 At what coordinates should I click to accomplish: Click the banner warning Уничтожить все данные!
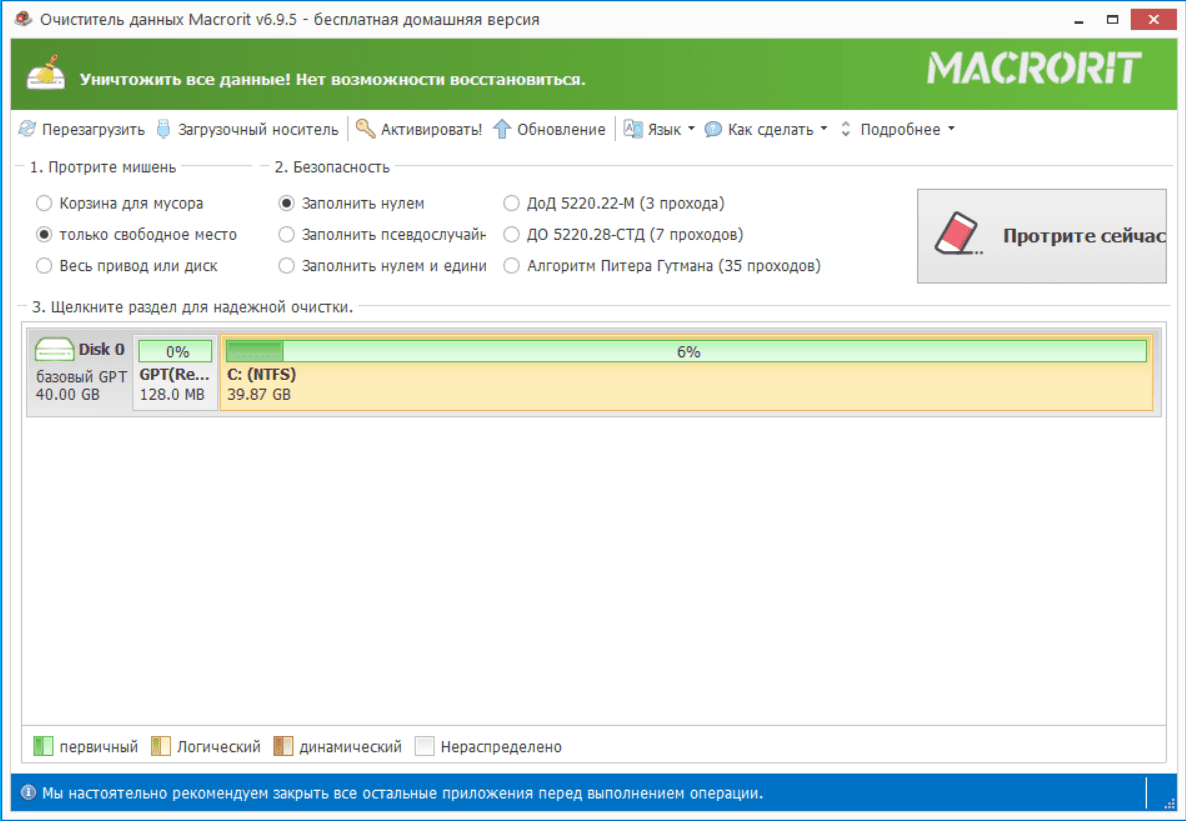tap(333, 79)
